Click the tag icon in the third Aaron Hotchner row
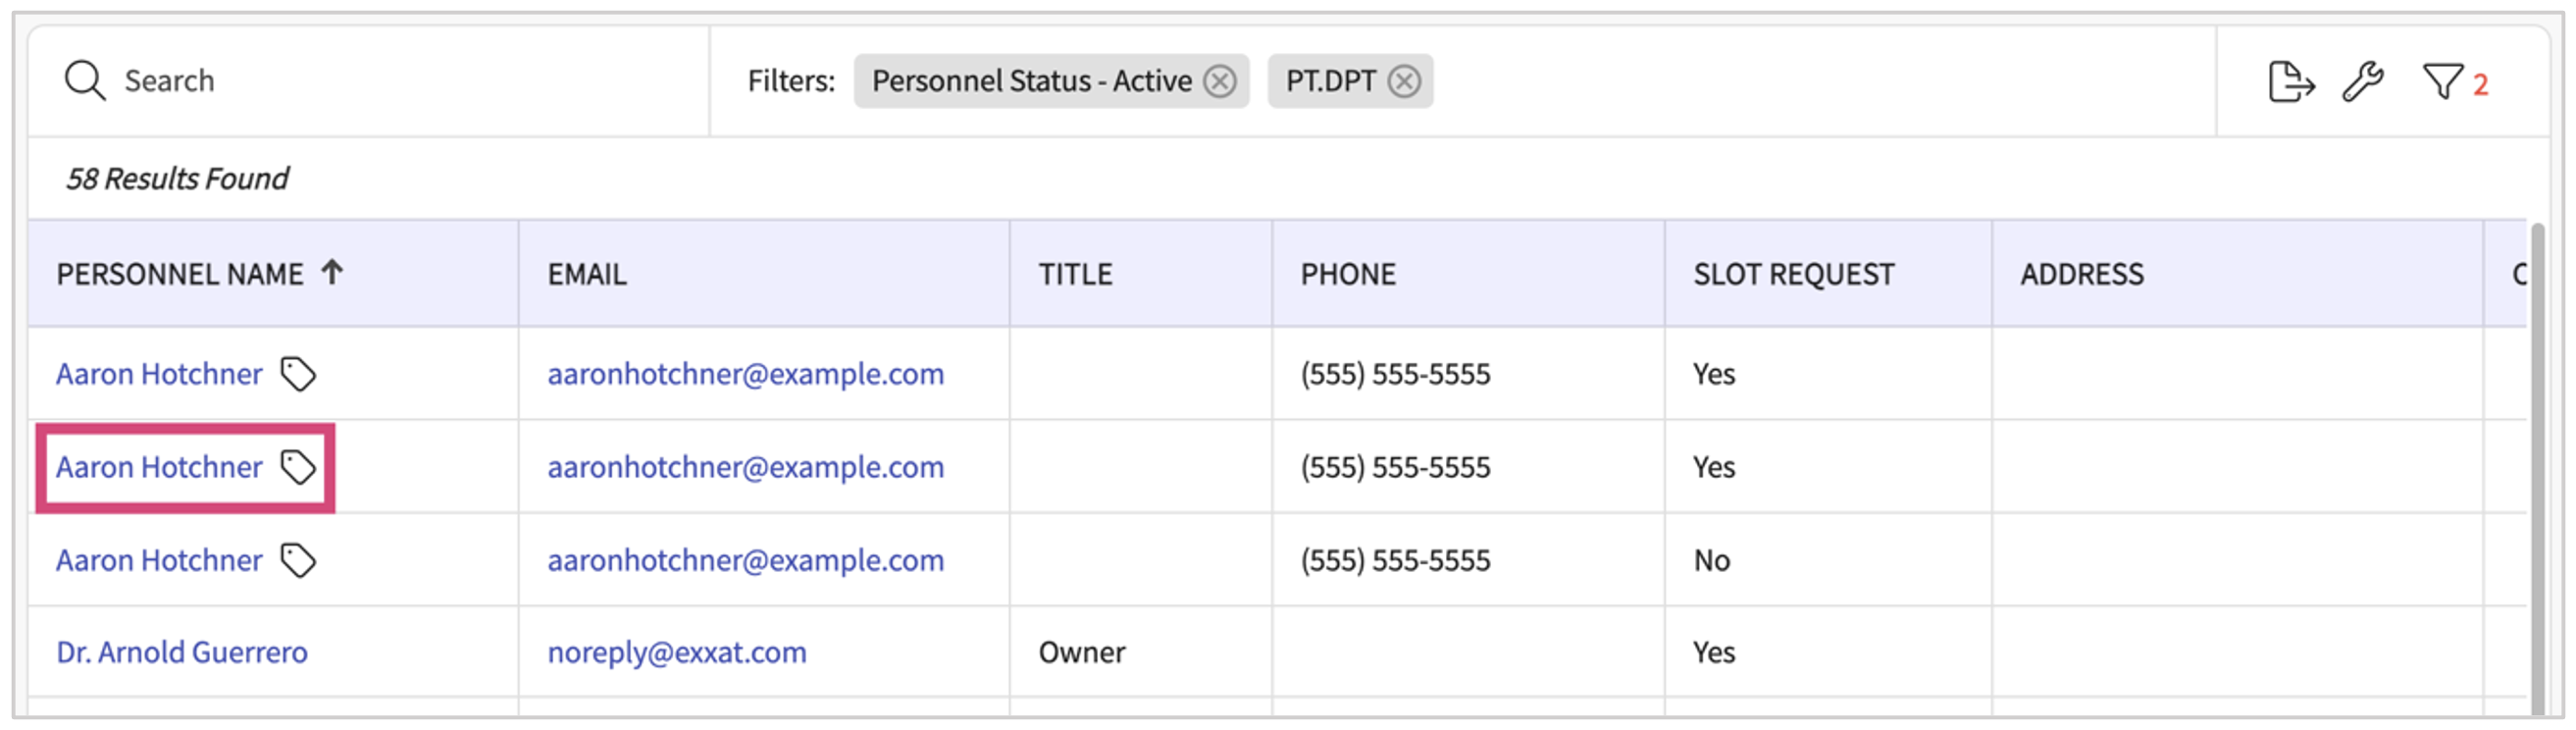Screen dimensions: 2576x730 (298, 560)
